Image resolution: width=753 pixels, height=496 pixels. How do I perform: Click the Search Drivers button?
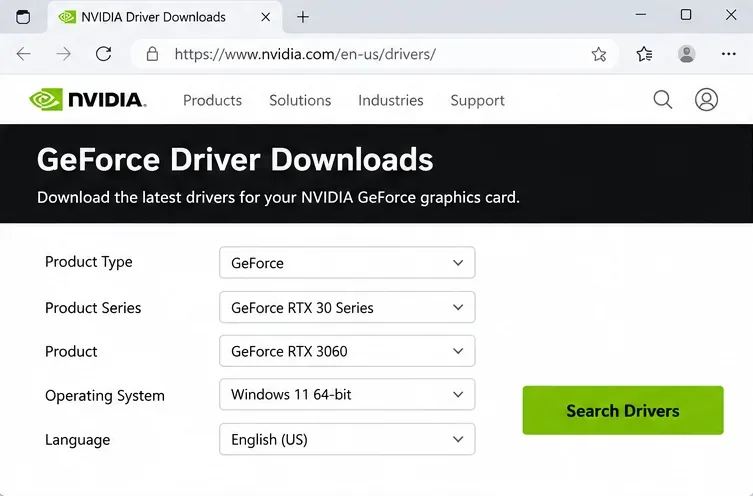[623, 411]
